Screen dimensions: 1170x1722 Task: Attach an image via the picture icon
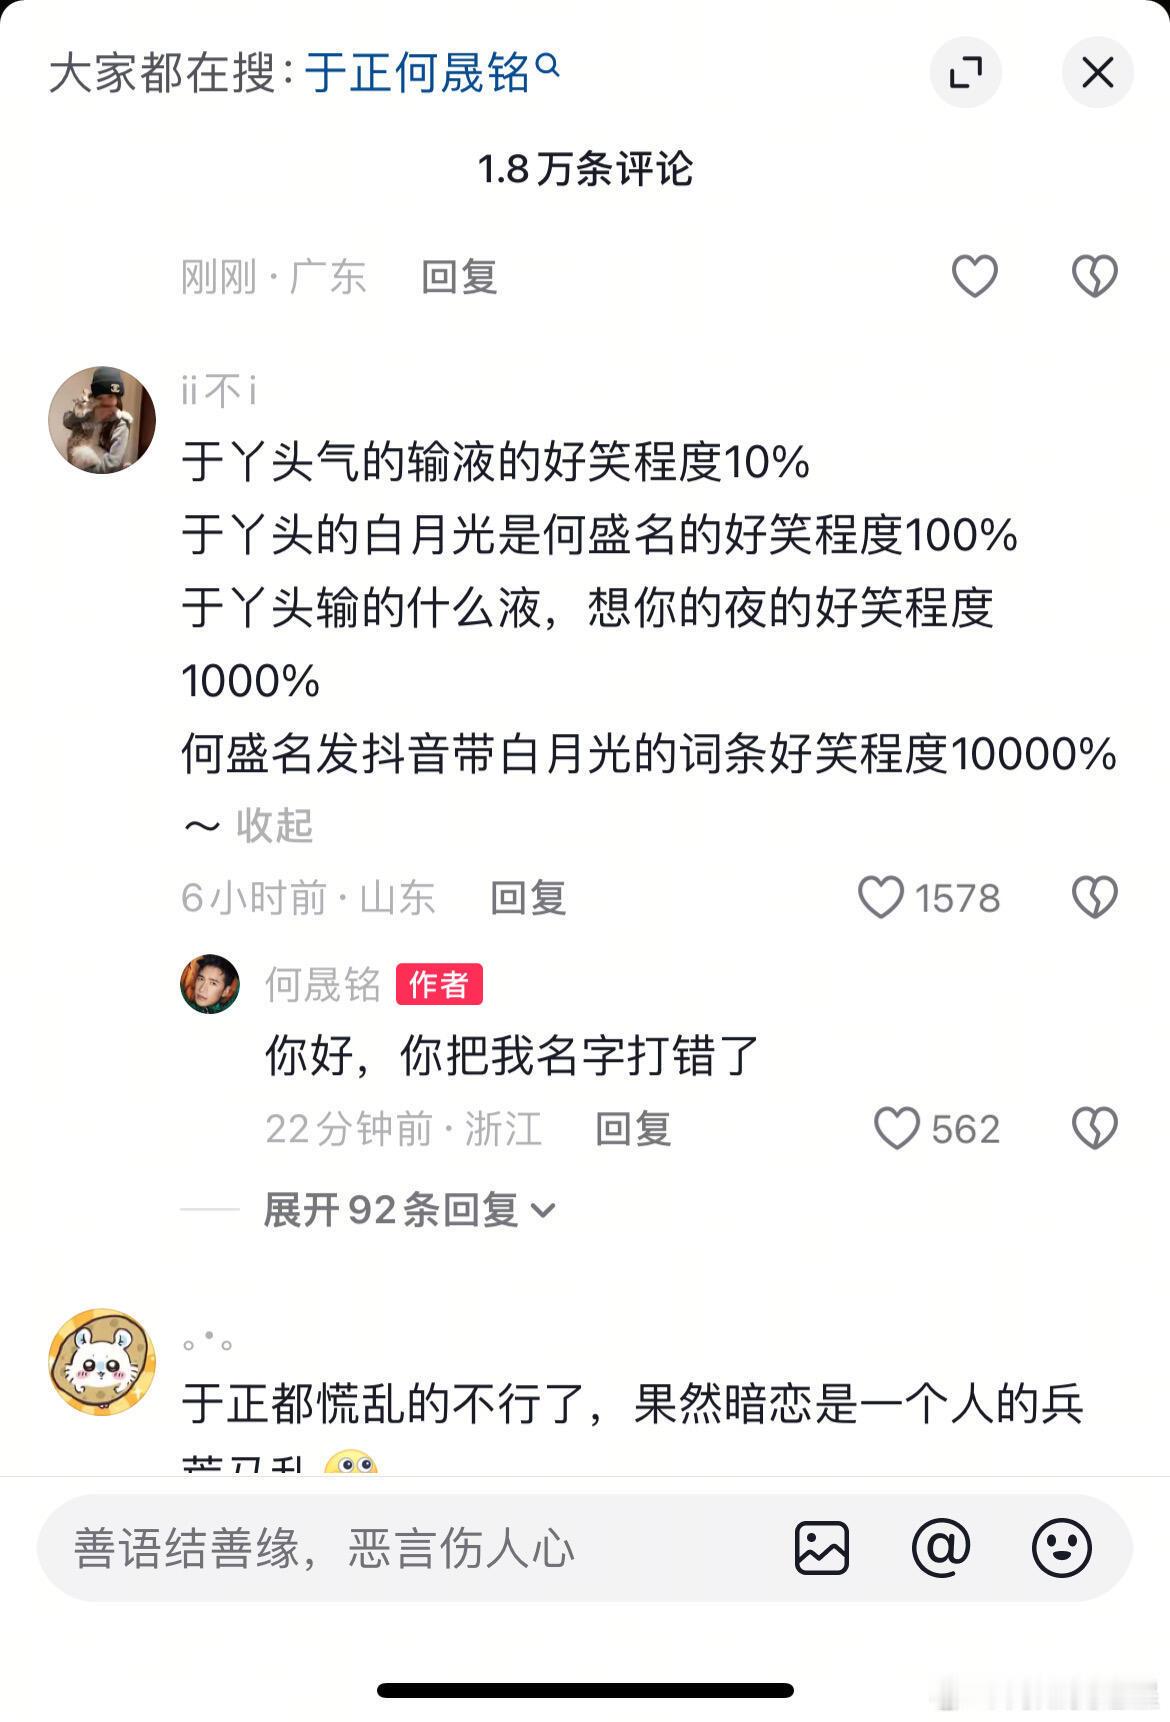822,1548
